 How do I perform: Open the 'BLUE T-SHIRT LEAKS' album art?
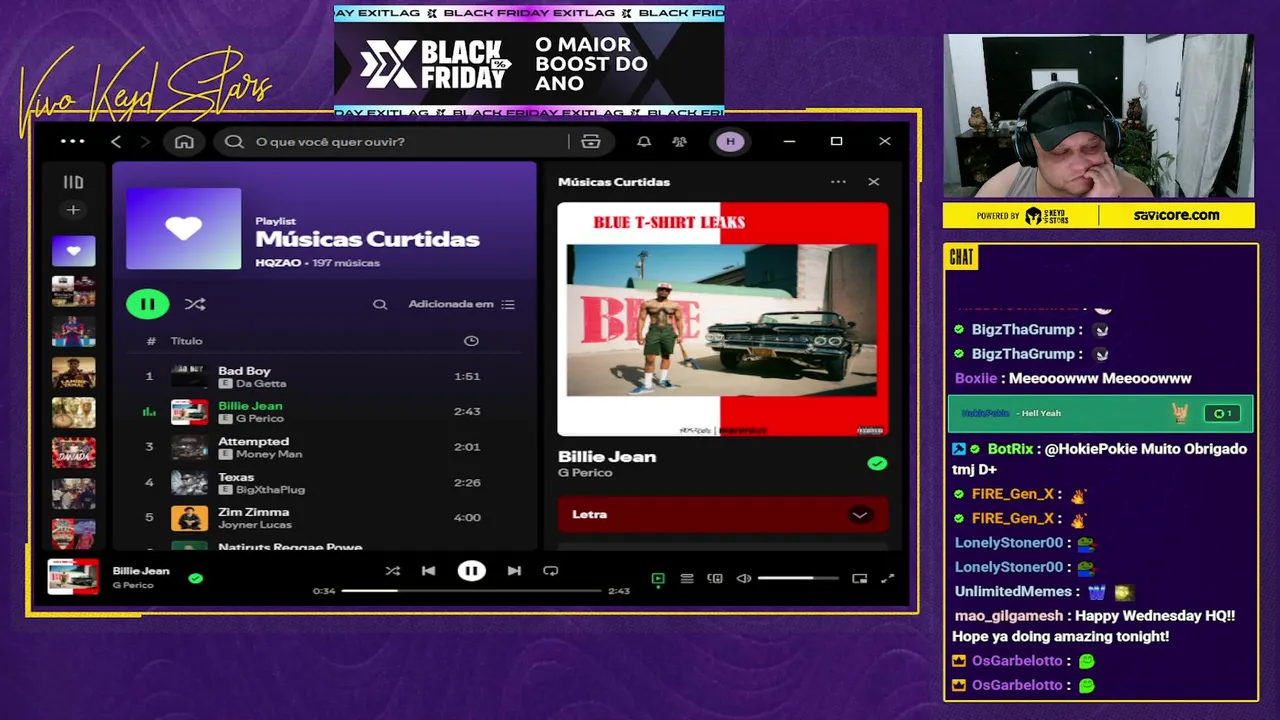tap(722, 319)
